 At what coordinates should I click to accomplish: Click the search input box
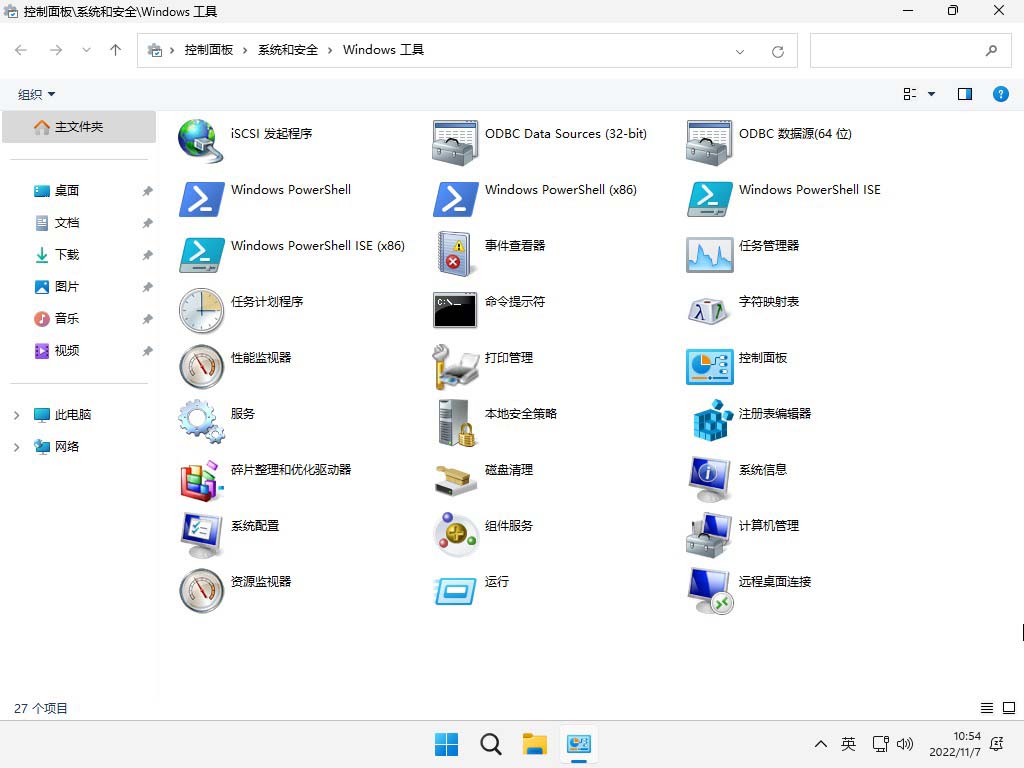[895, 50]
